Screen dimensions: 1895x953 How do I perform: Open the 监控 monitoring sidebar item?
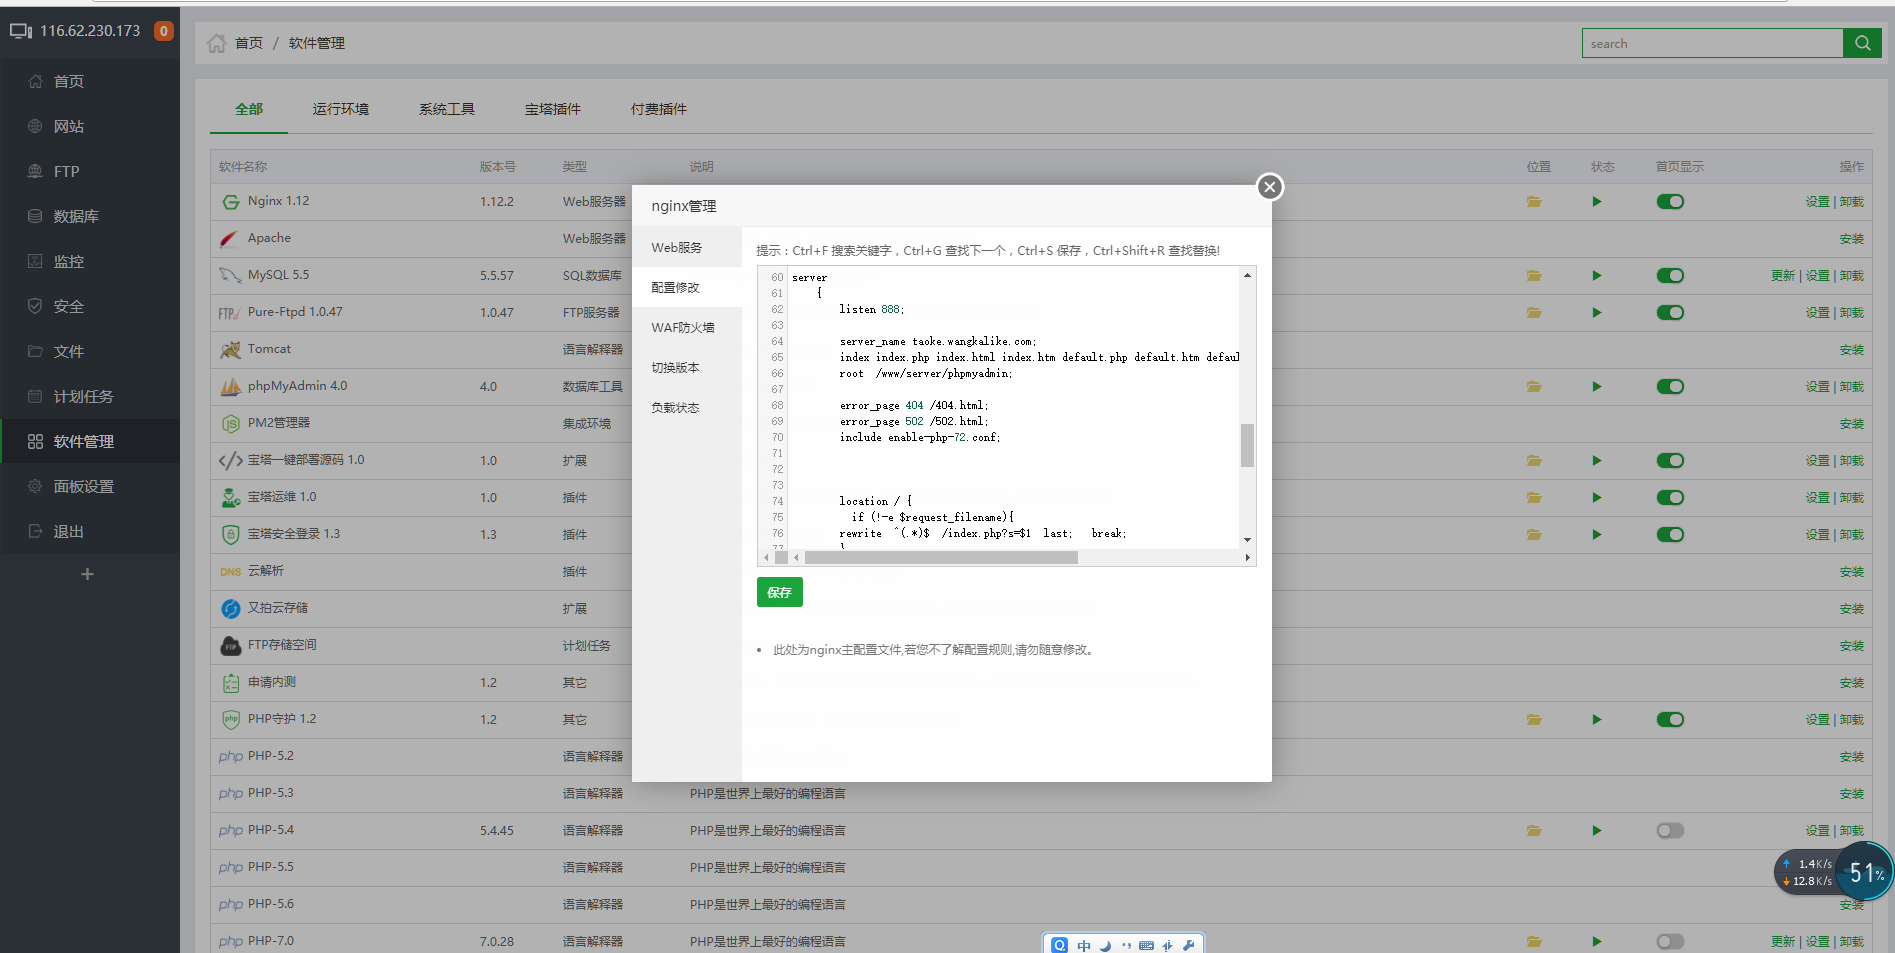pyautogui.click(x=67, y=261)
